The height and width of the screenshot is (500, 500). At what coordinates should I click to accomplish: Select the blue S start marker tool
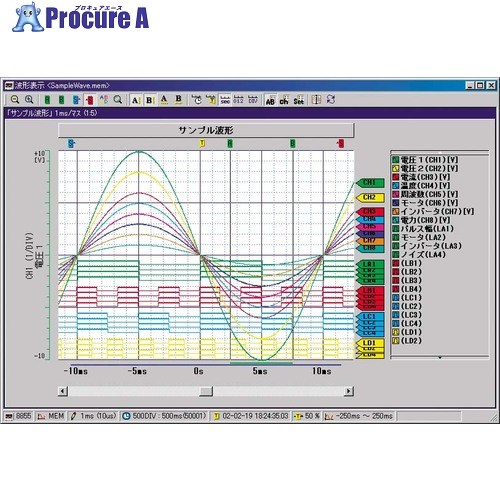76,100
